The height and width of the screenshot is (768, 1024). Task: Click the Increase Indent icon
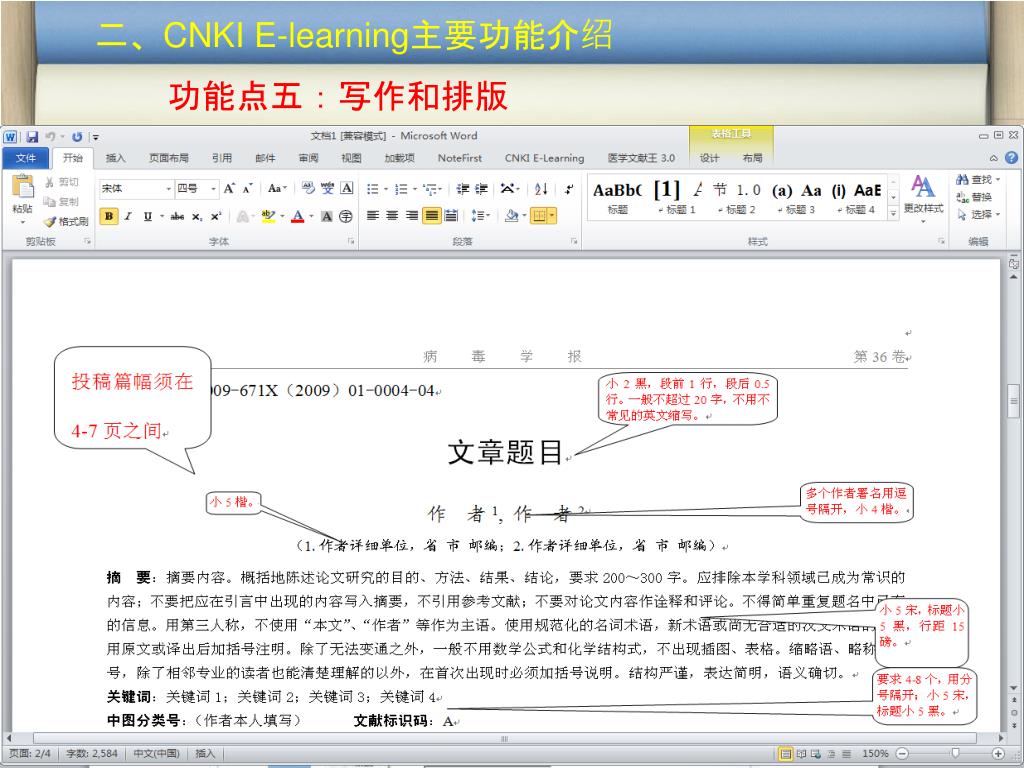(x=481, y=189)
